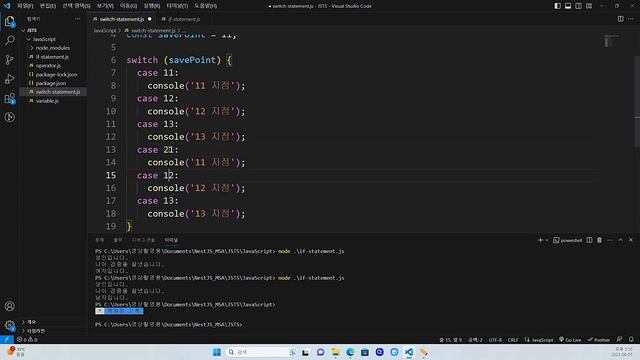
Task: Toggle primary sidebar layout button
Action: point(558,6)
